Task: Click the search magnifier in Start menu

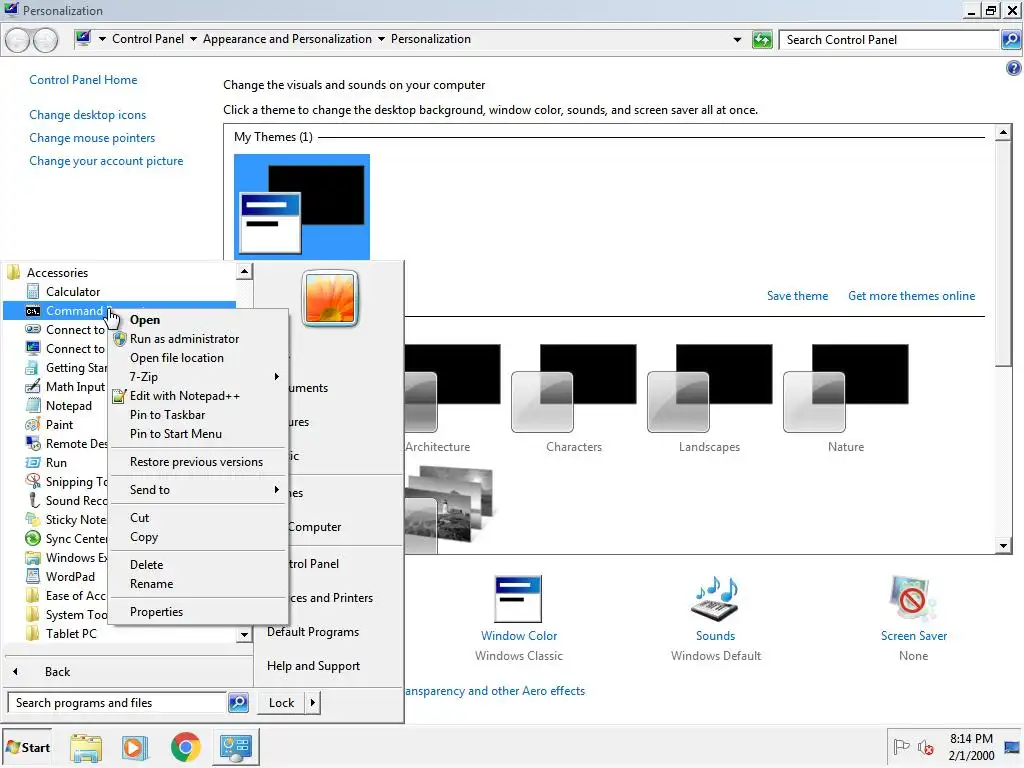Action: [x=238, y=703]
